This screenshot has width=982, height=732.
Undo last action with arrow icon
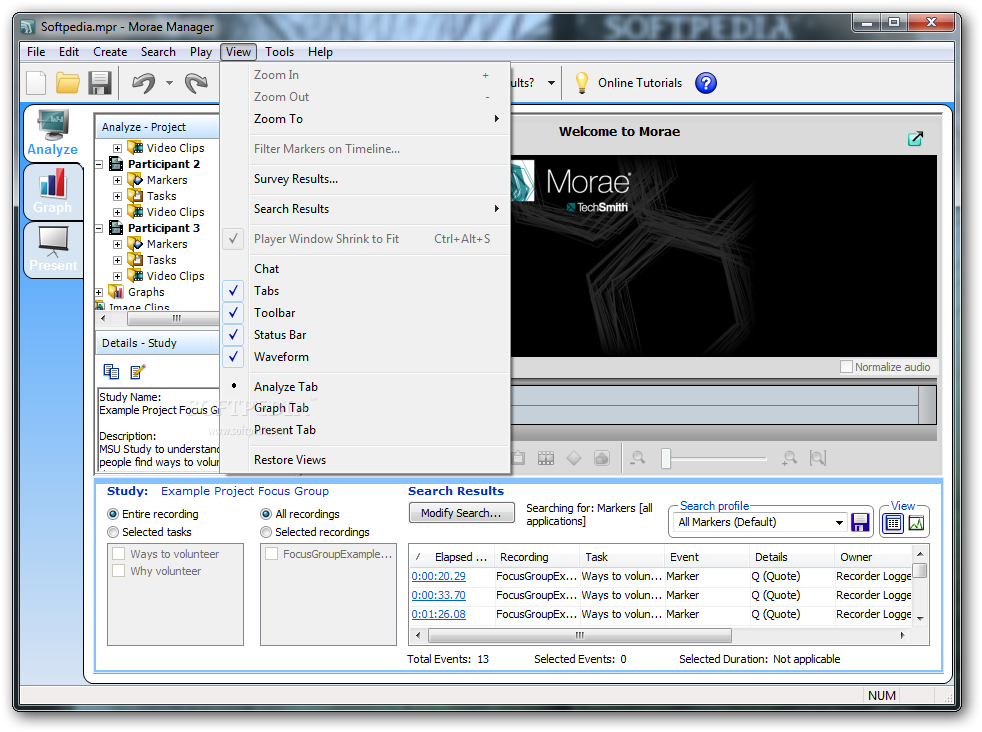point(144,83)
